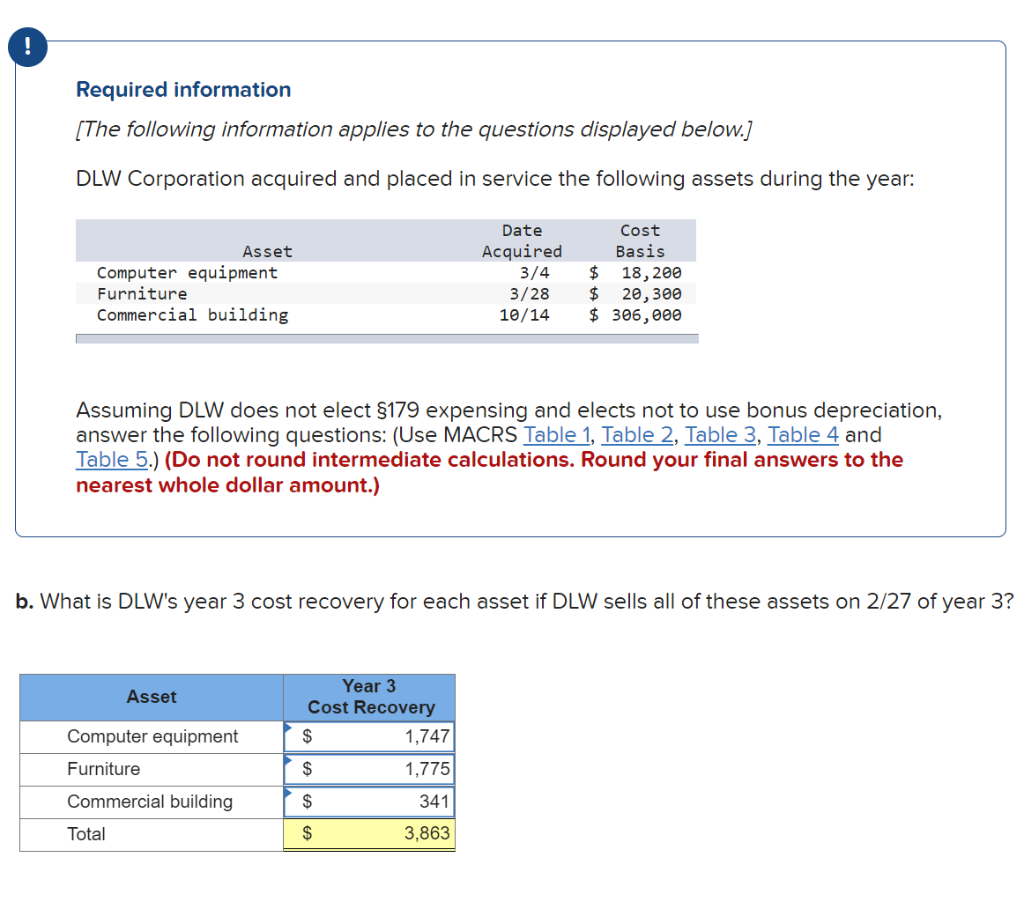Open the MACRS Table 1 link

click(x=557, y=435)
